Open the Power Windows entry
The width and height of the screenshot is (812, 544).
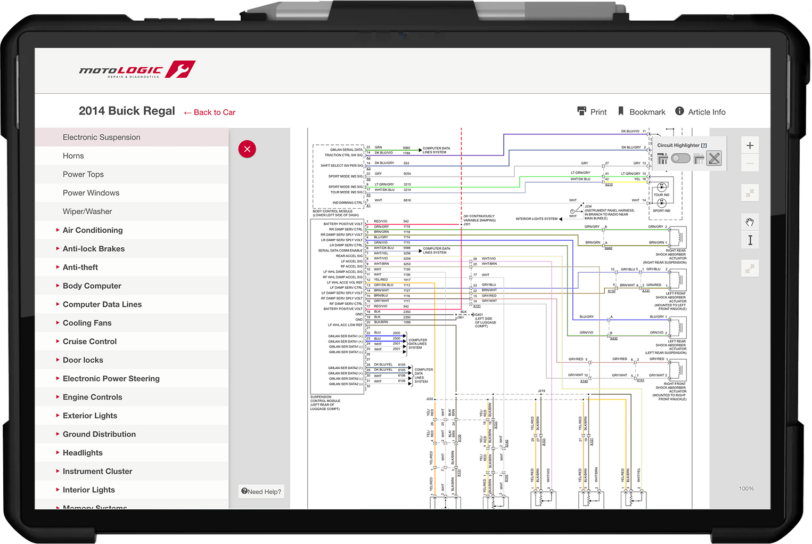pyautogui.click(x=132, y=193)
